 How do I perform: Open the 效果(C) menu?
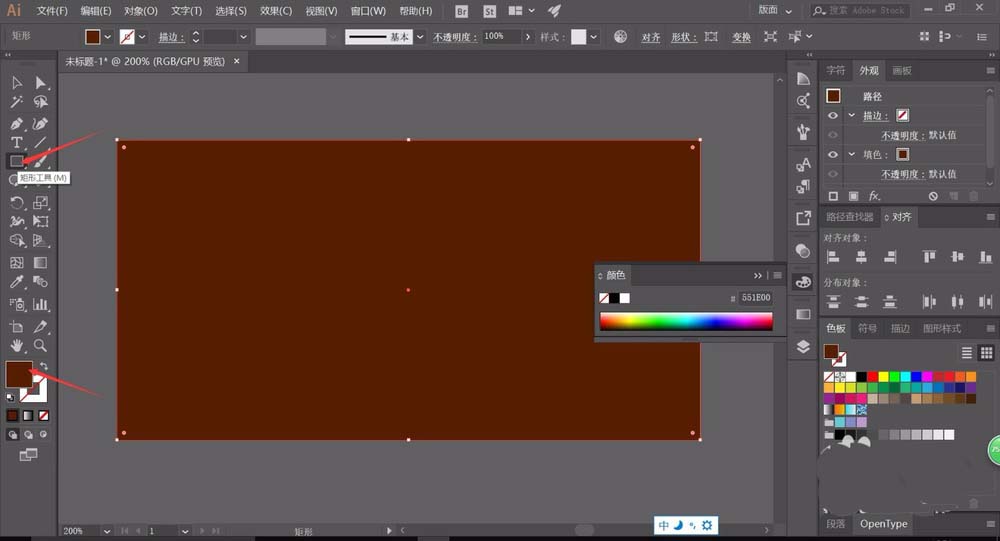pos(276,11)
